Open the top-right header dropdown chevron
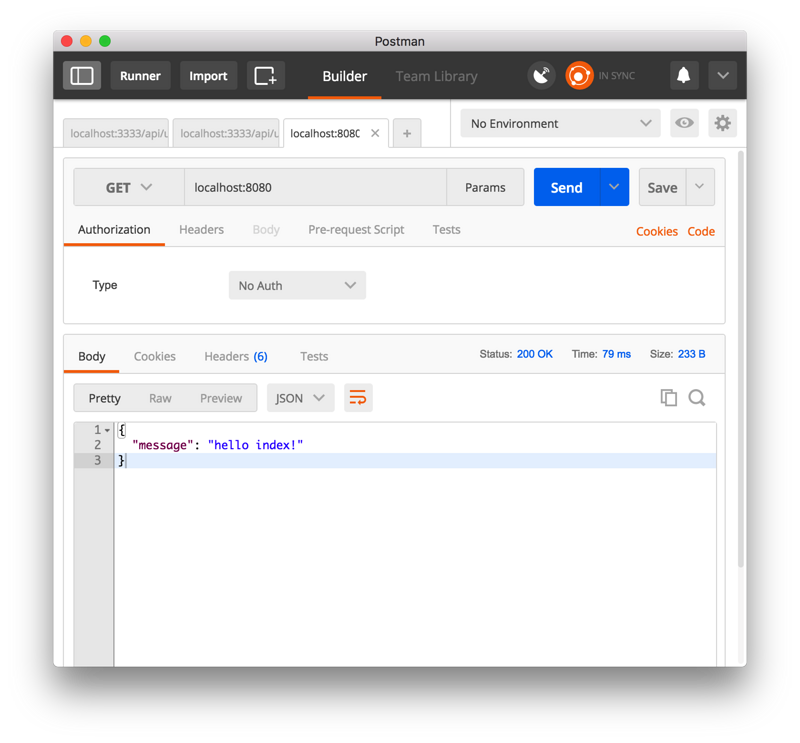The image size is (800, 743). (722, 76)
